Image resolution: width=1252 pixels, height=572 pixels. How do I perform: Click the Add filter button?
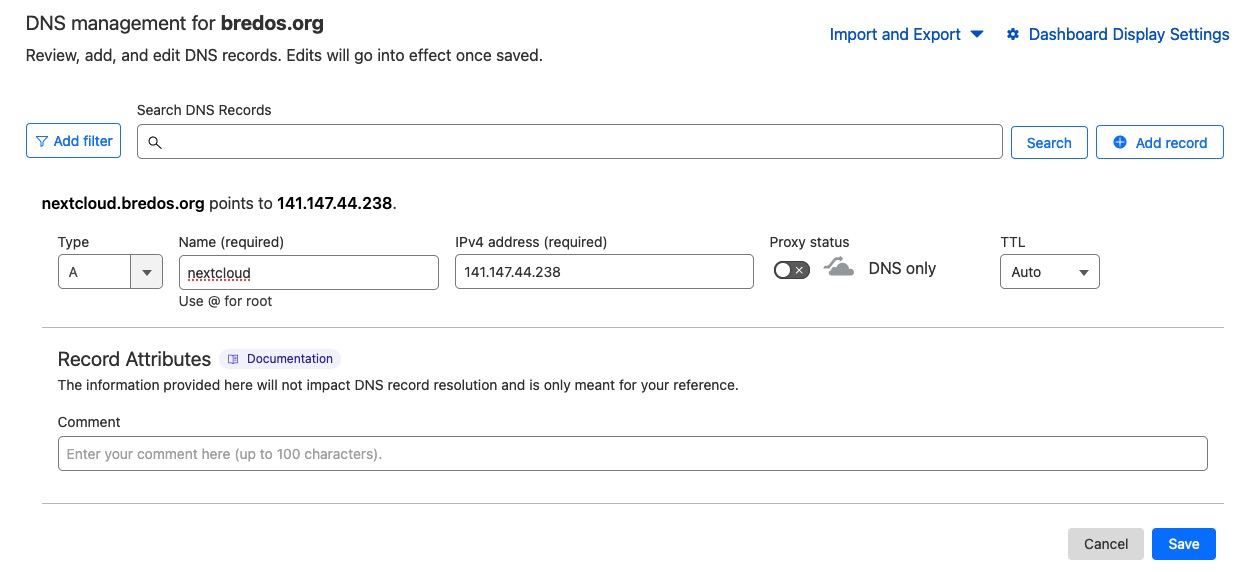[73, 141]
